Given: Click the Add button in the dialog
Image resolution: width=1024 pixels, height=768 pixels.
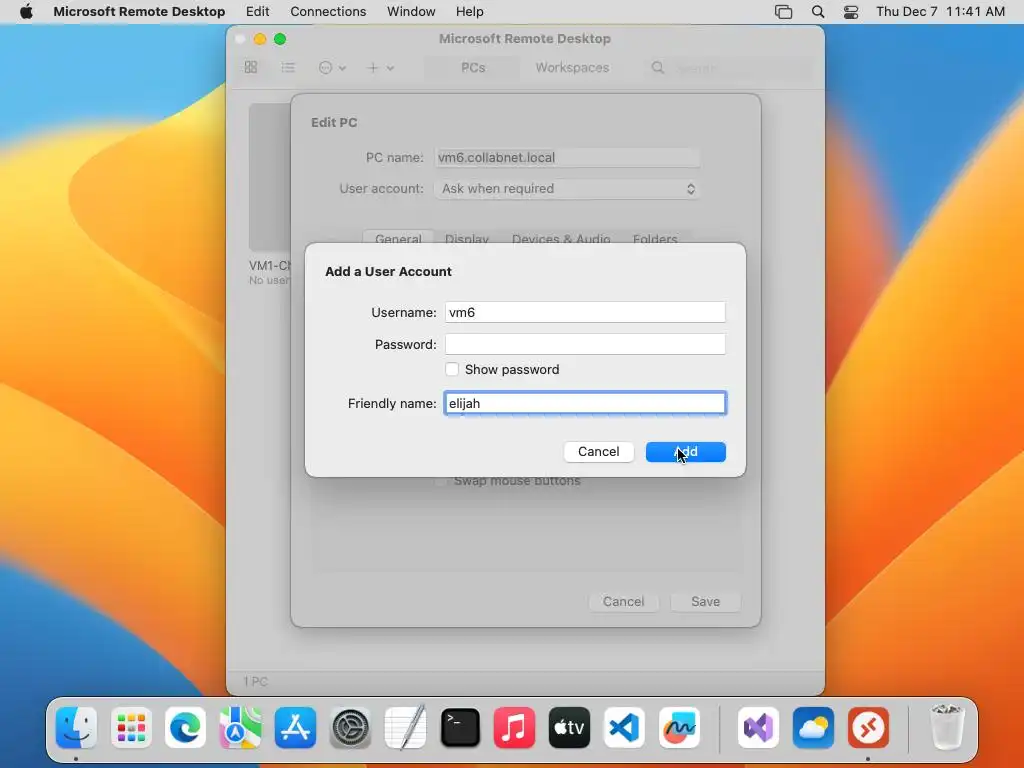Looking at the screenshot, I should click(x=685, y=452).
